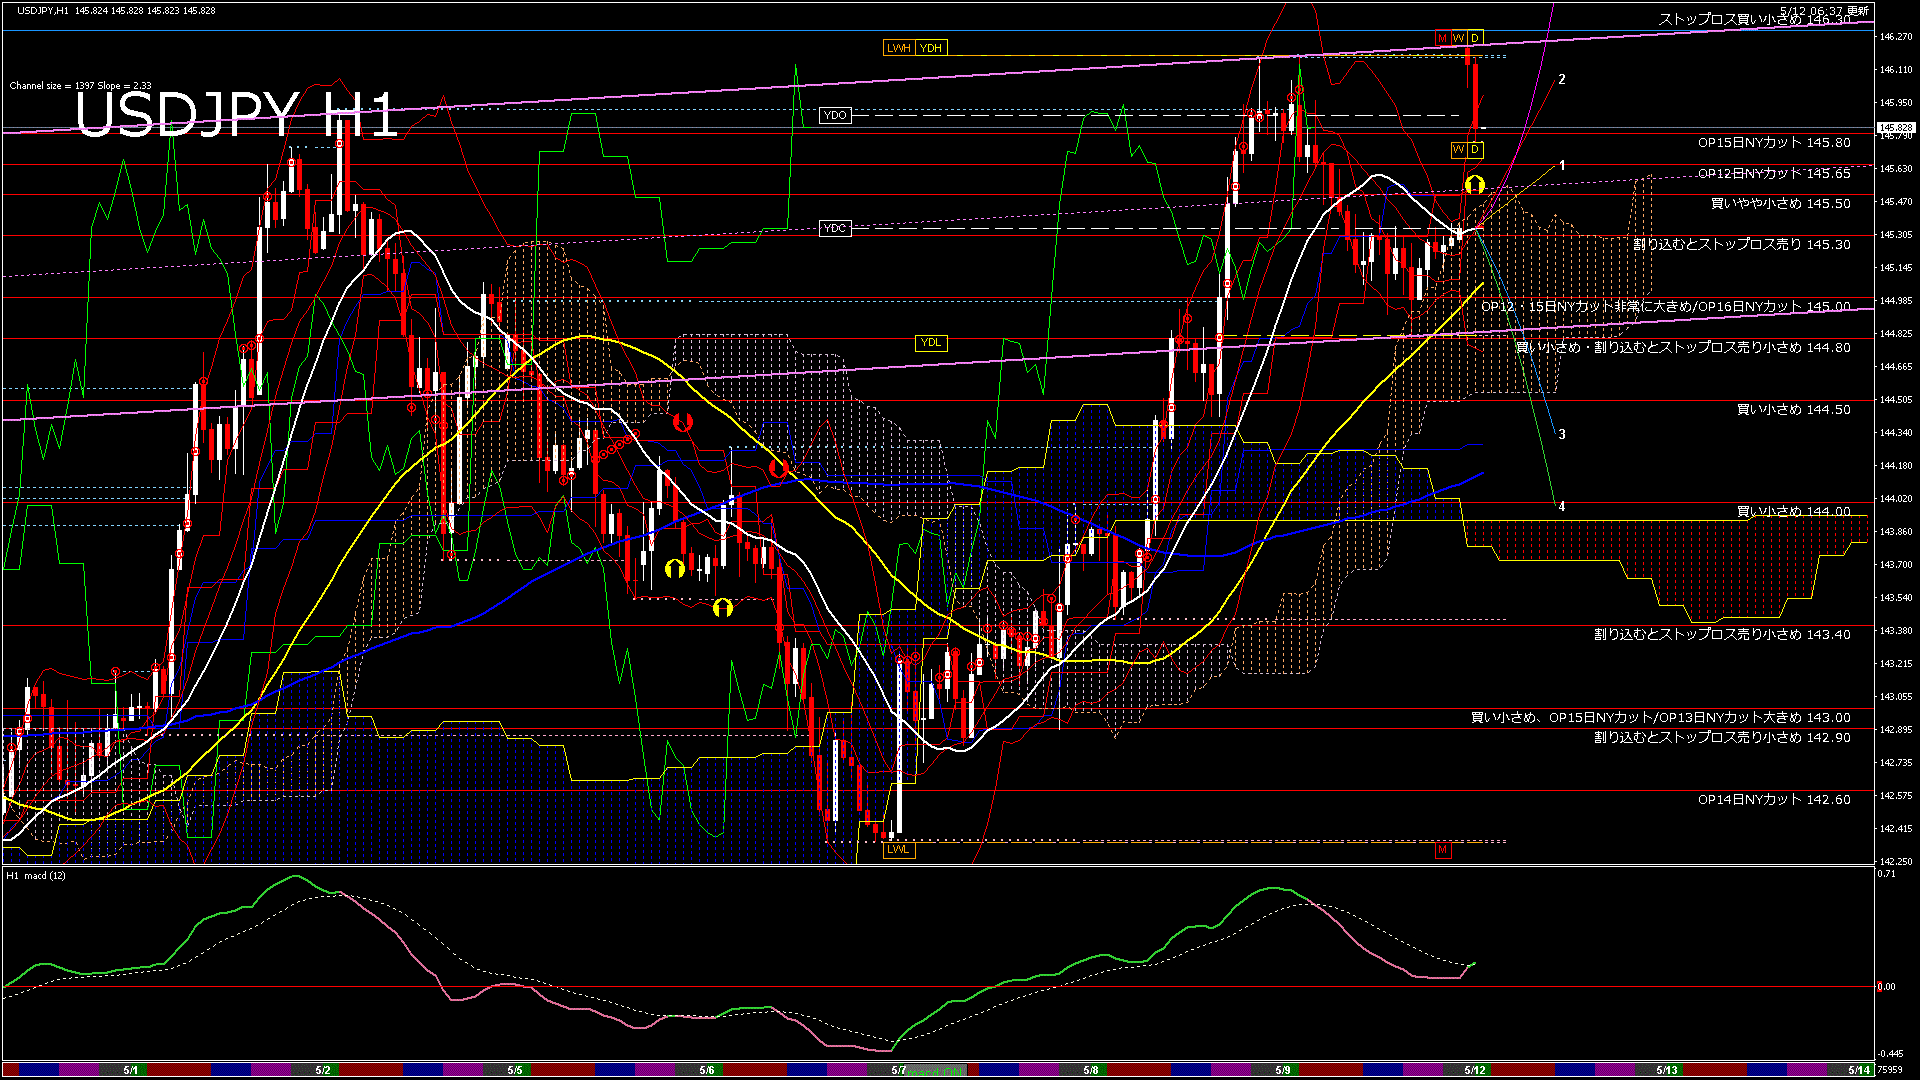Image resolution: width=1920 pixels, height=1080 pixels.
Task: Click the 'OP14日NYカット 142.60' annotation
Action: 1773,800
